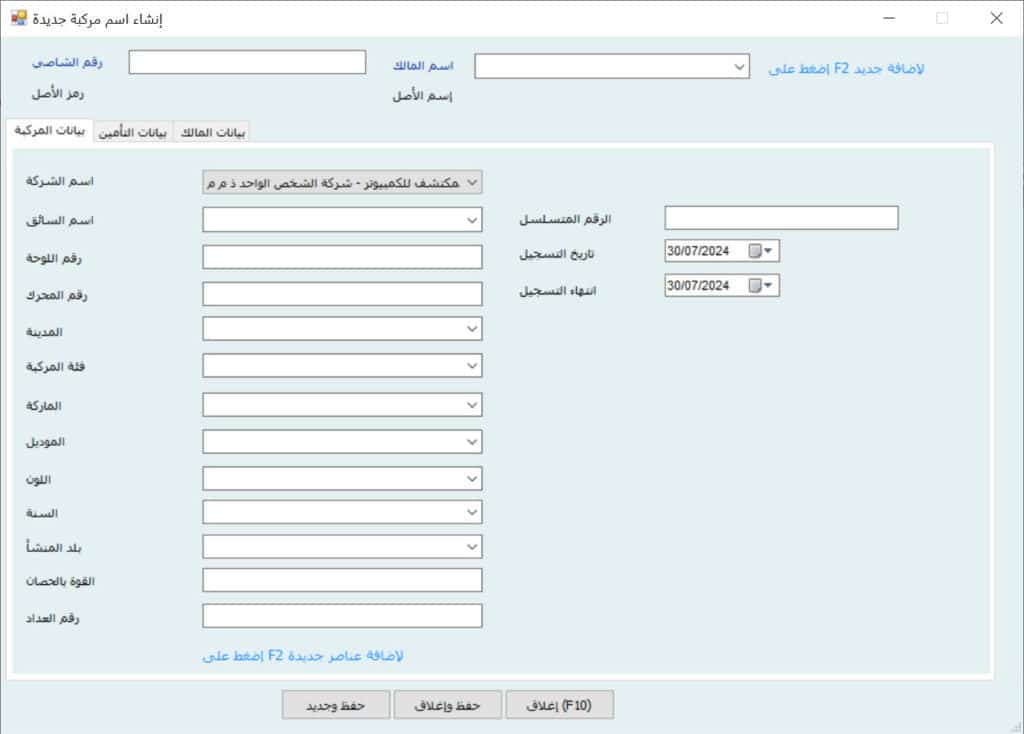
Task: Open the calendar for انتهاء التسجيل
Action: tap(768, 286)
